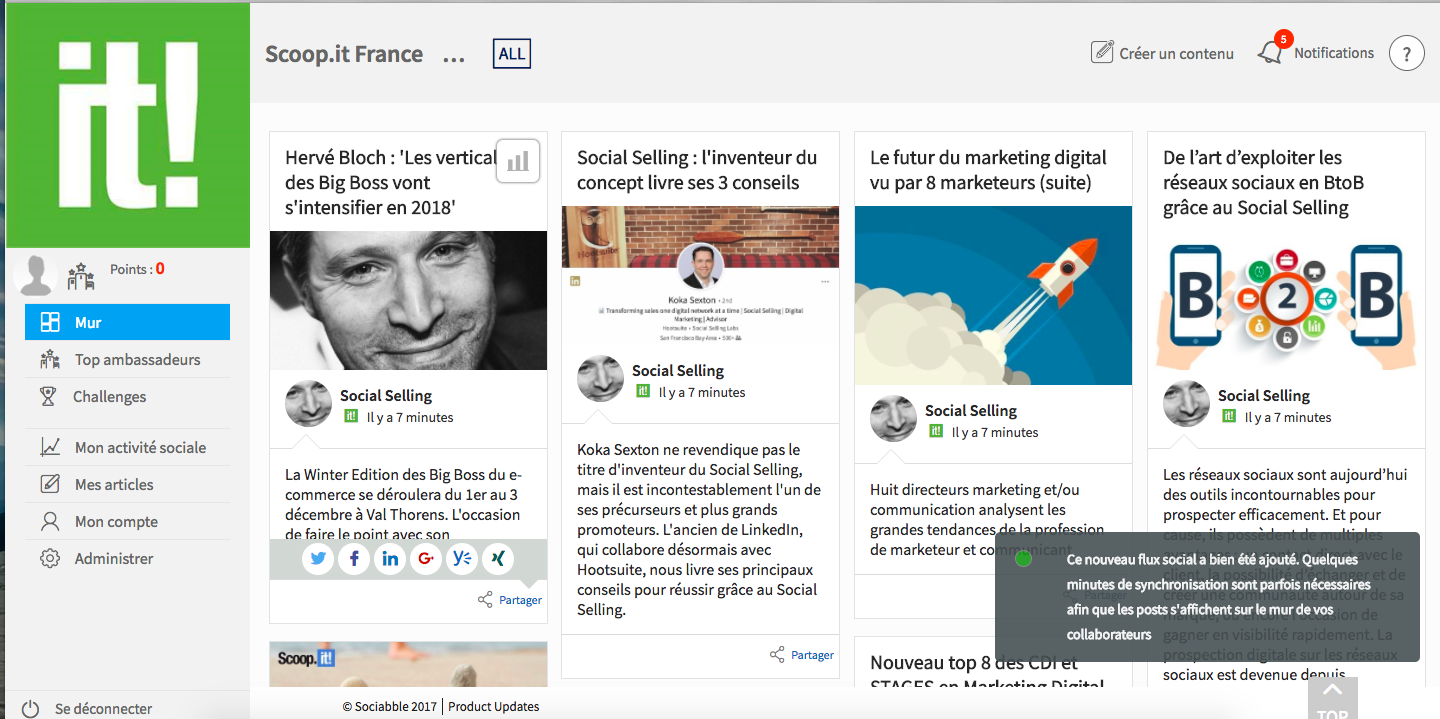Click the '© Sociabble 2017' footer text
The height and width of the screenshot is (719, 1440).
point(390,706)
